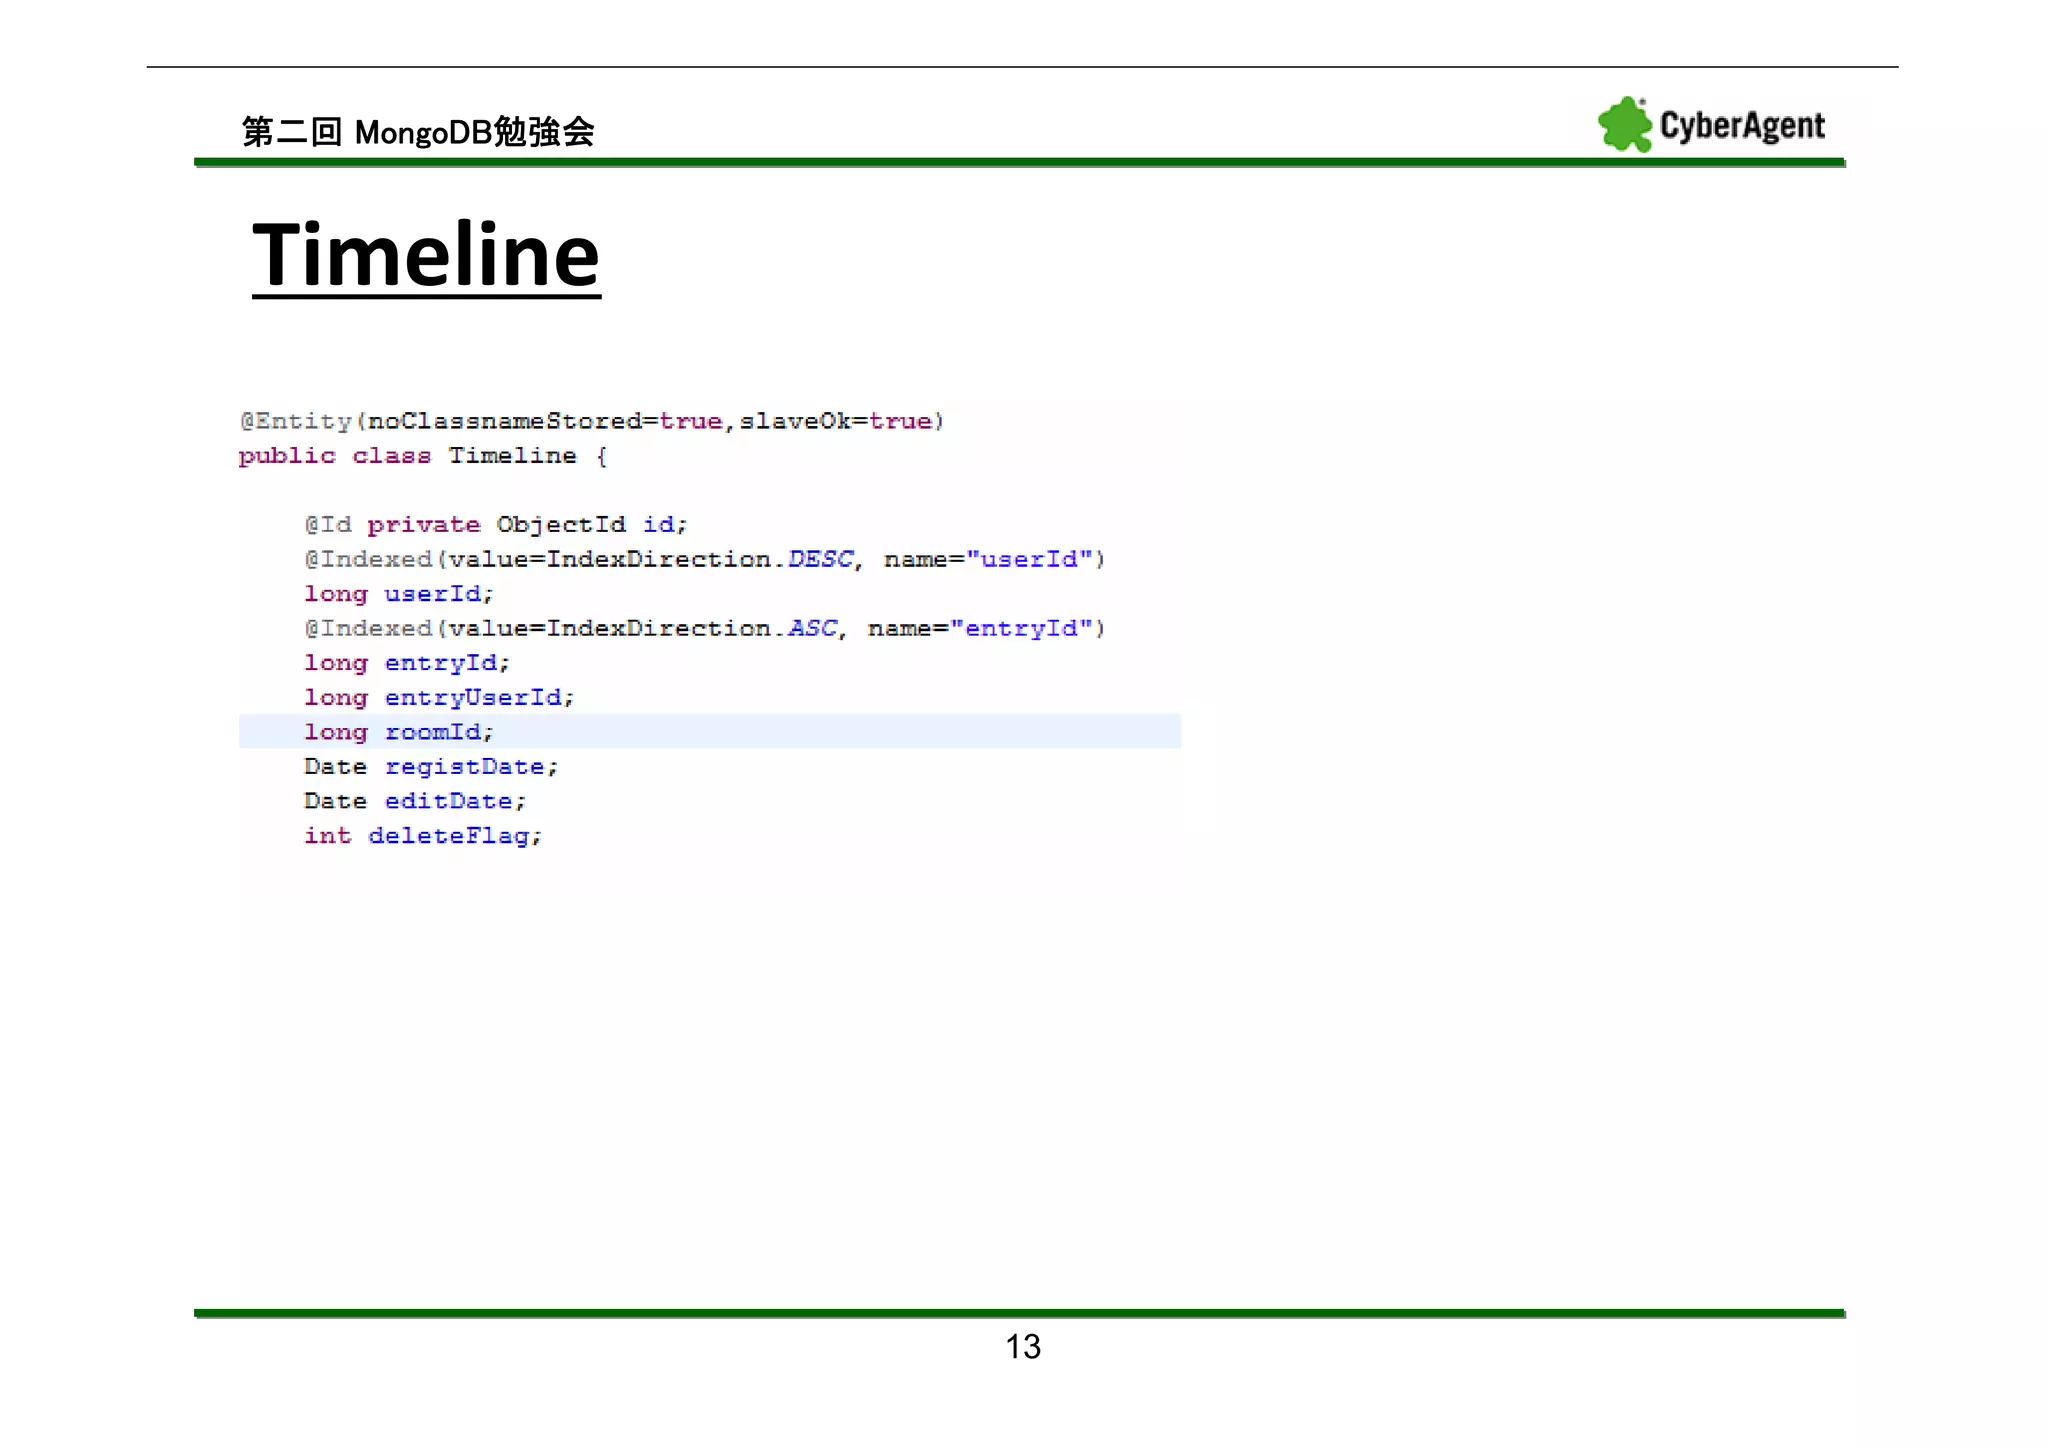
Task: Click the 'long entryUserId;' line
Action: 439,697
